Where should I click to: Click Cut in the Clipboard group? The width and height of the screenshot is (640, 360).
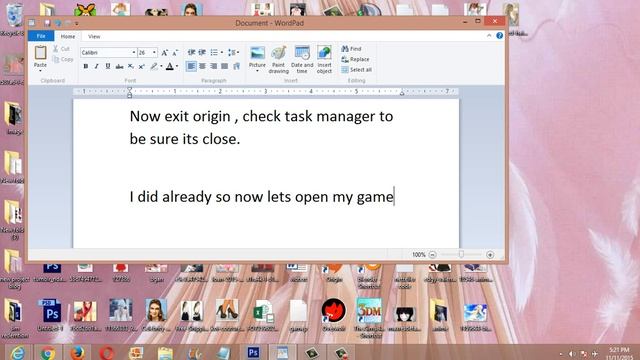[x=61, y=49]
